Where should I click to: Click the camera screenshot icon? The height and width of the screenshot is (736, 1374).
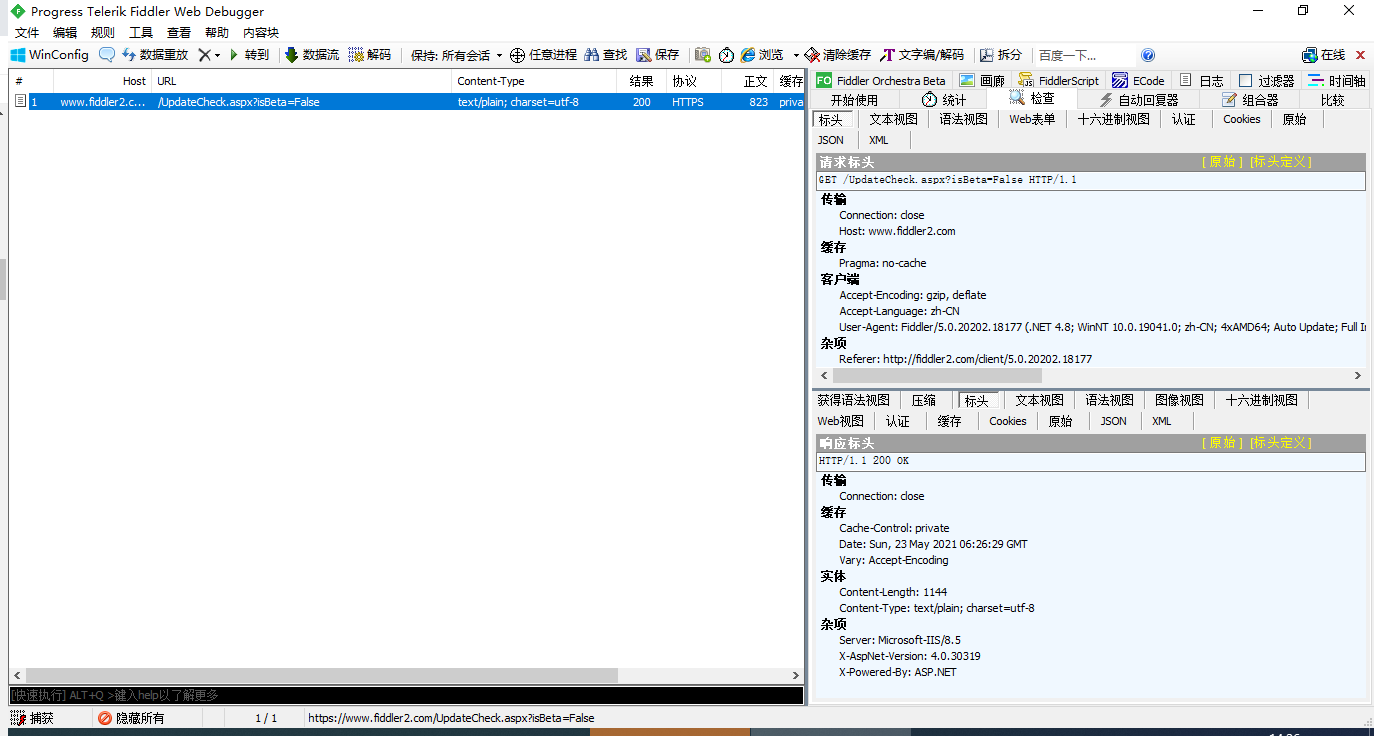coord(703,55)
